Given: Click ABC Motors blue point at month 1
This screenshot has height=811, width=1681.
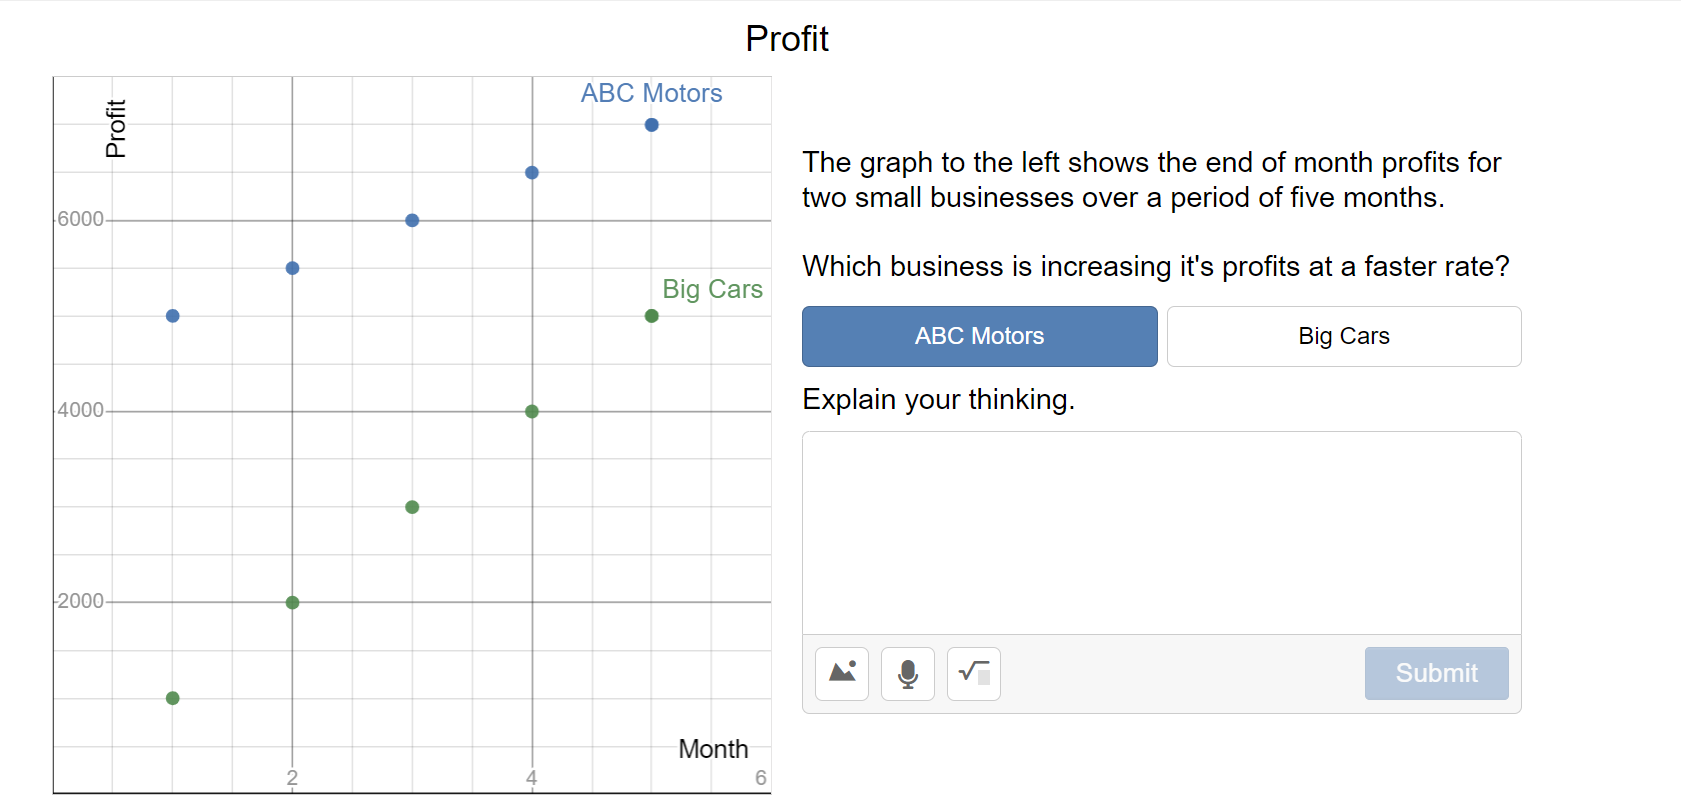Looking at the screenshot, I should coord(173,316).
